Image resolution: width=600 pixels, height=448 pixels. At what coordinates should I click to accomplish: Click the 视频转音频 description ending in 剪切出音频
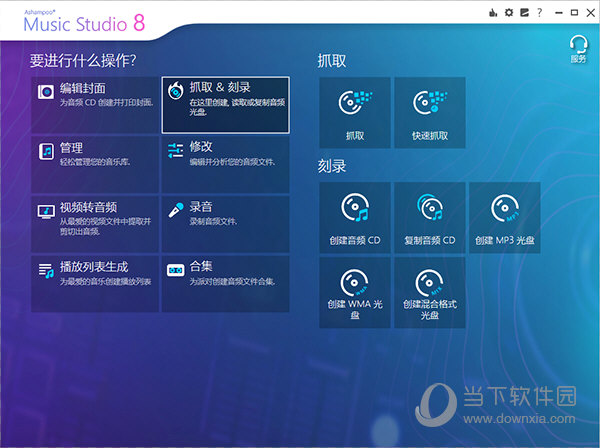click(105, 226)
